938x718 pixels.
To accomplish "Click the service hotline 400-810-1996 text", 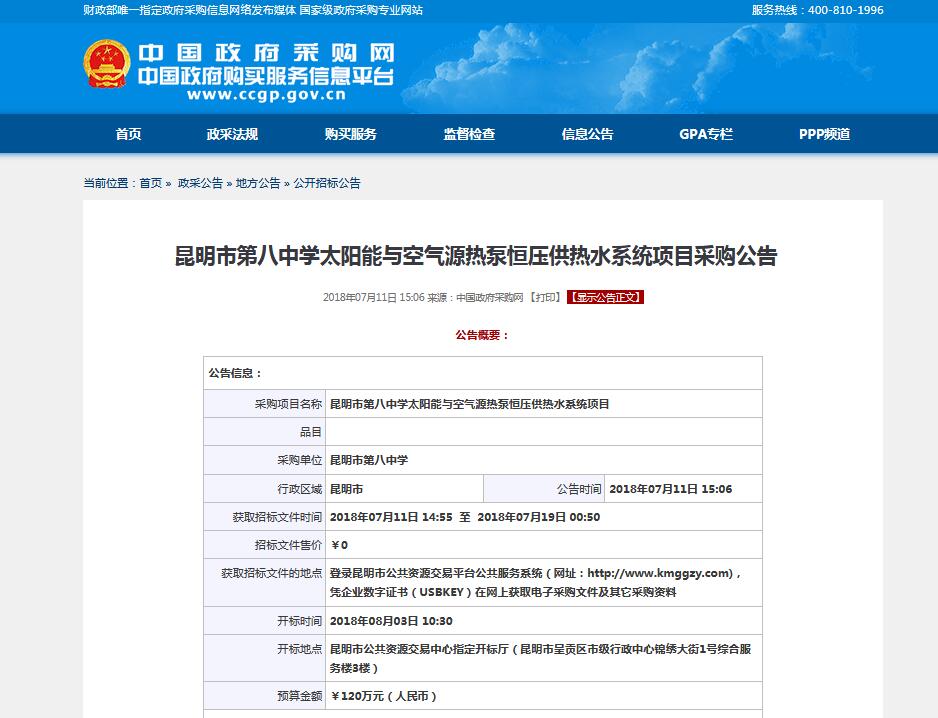I will point(845,10).
